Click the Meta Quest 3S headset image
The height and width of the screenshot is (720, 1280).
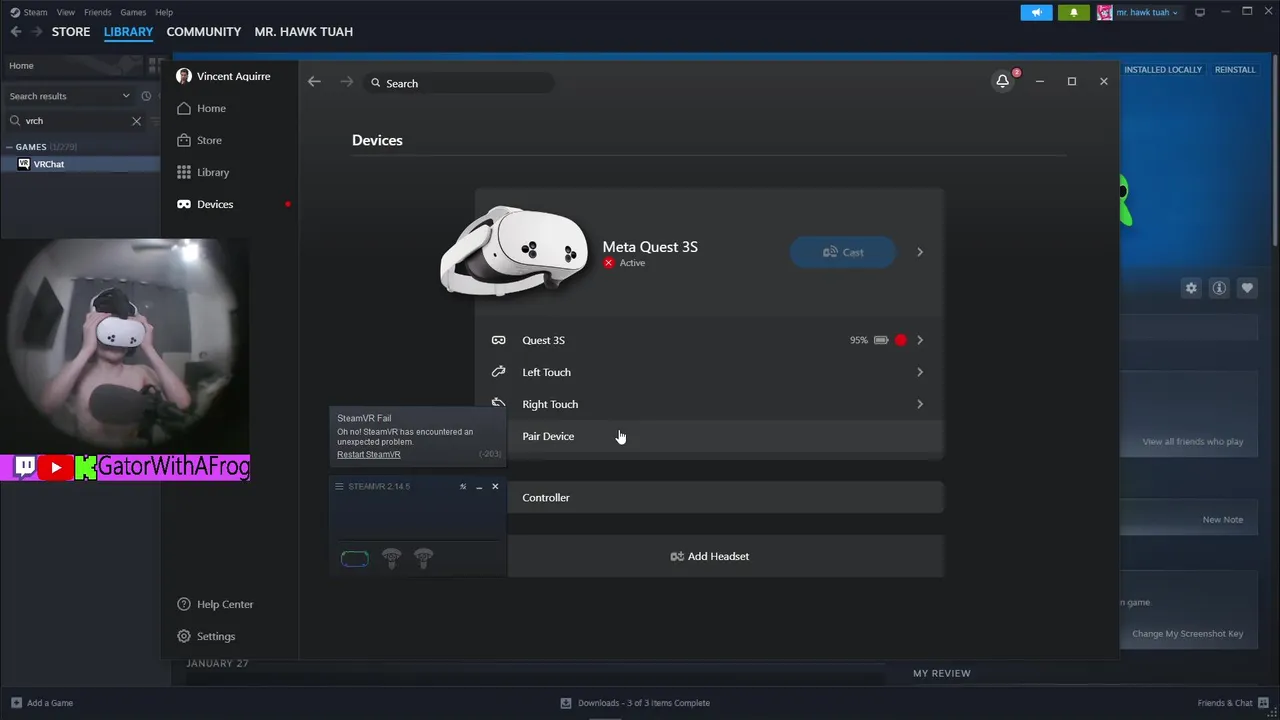tap(514, 250)
